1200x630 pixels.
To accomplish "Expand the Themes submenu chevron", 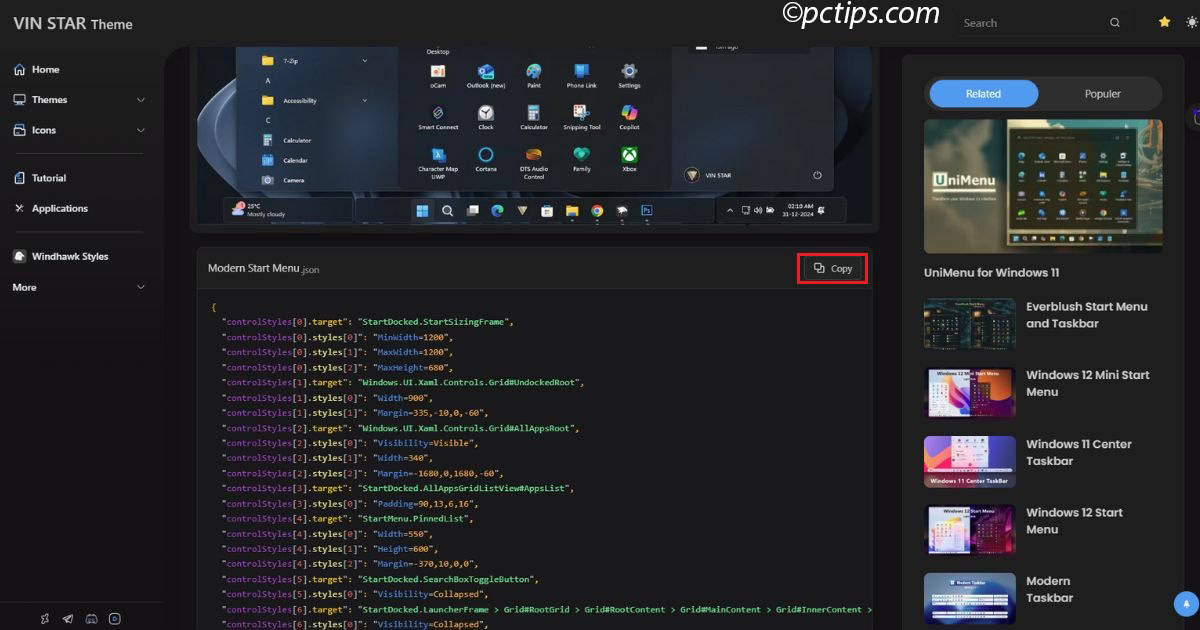I will coord(141,100).
